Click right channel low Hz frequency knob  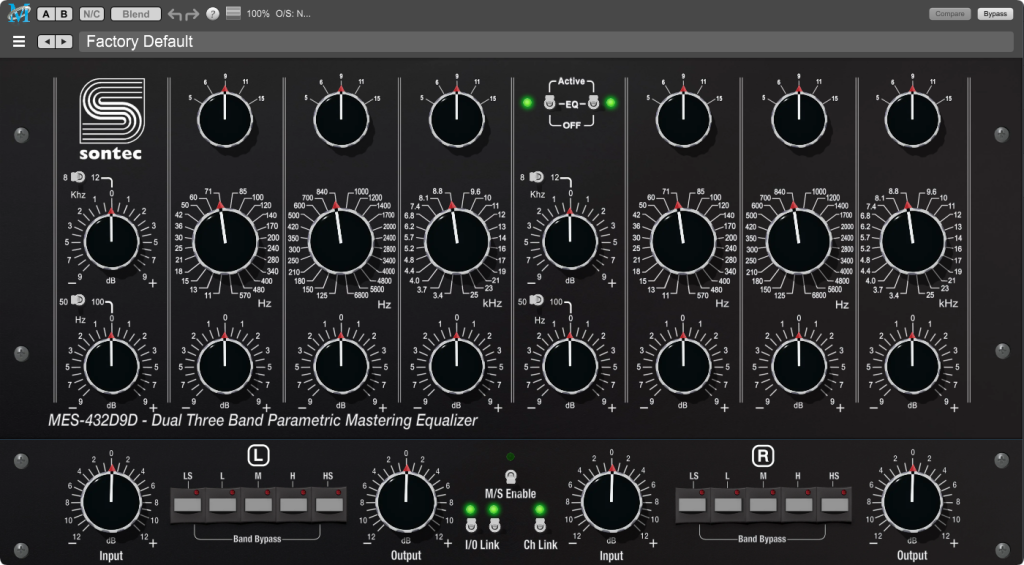[683, 241]
